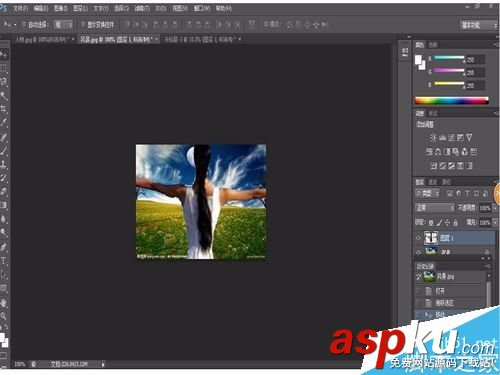This screenshot has width=500, height=375.
Task: Toggle lock transparent pixels
Action: coord(431,222)
